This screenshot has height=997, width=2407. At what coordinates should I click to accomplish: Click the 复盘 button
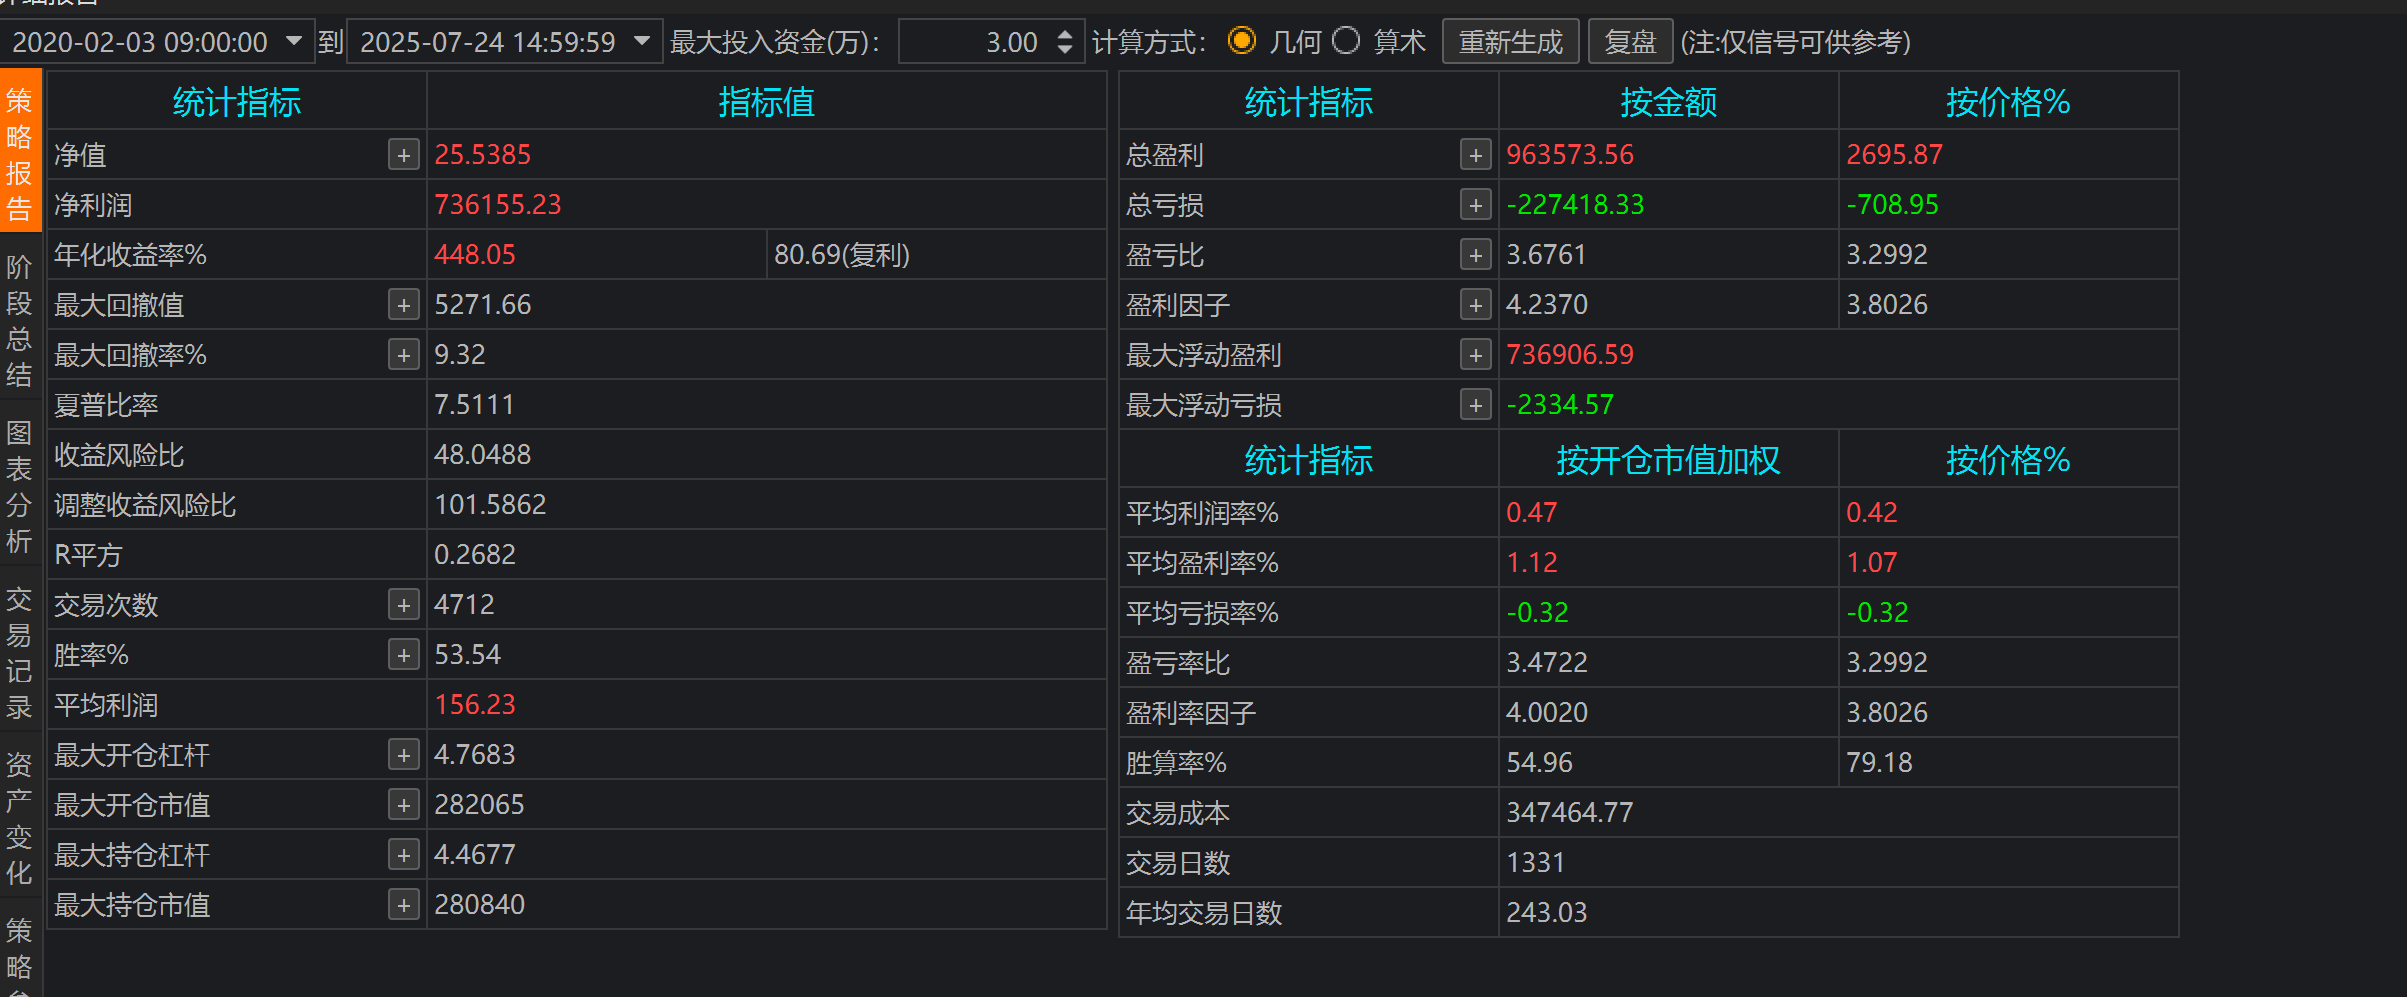[1630, 42]
